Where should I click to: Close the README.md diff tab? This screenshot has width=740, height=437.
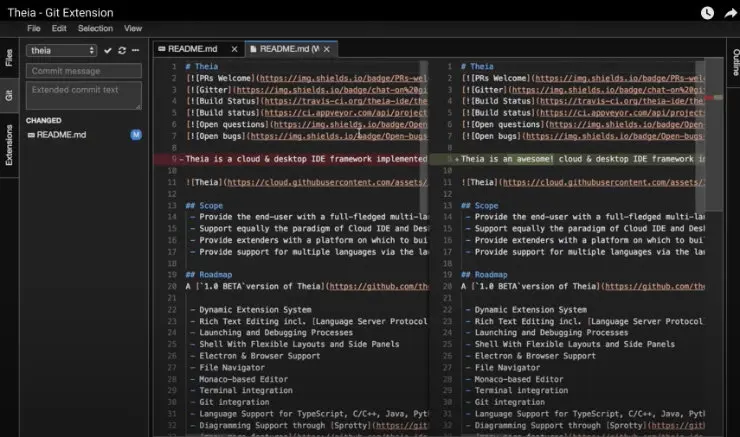pyautogui.click(x=327, y=49)
